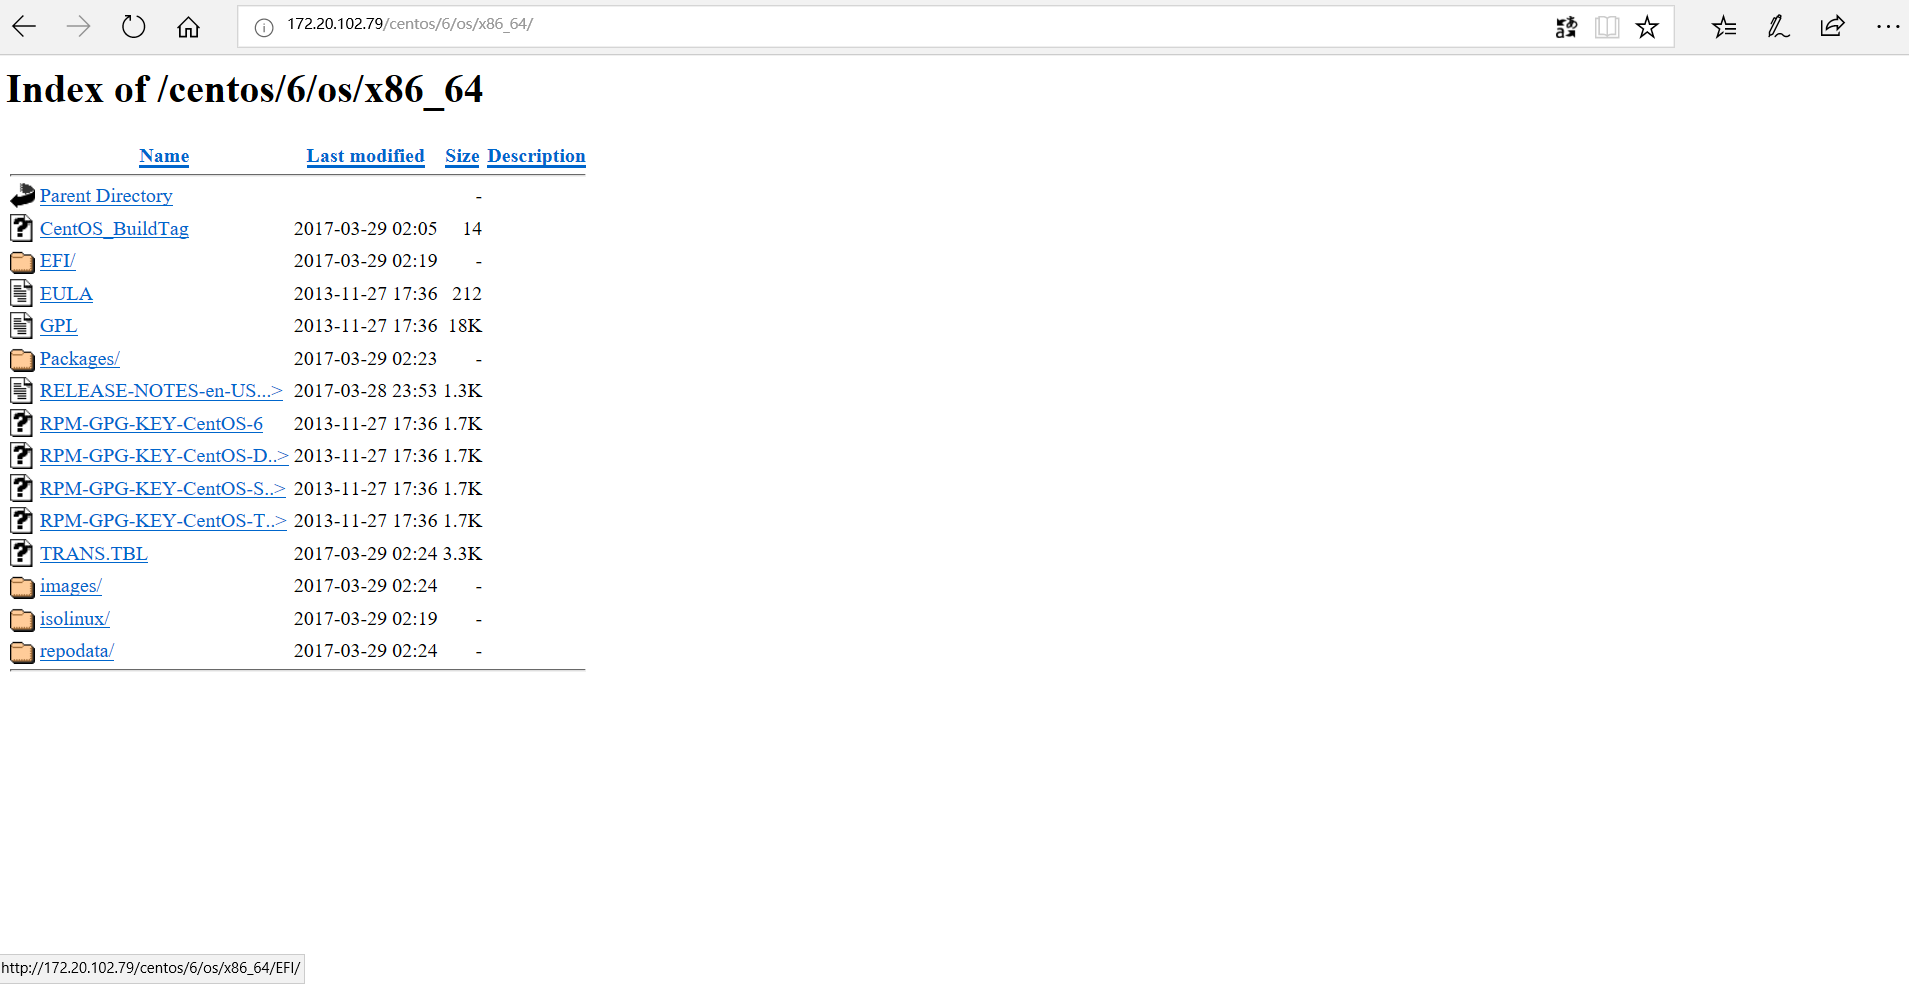The height and width of the screenshot is (986, 1909).
Task: Open the translate page icon
Action: click(1566, 27)
